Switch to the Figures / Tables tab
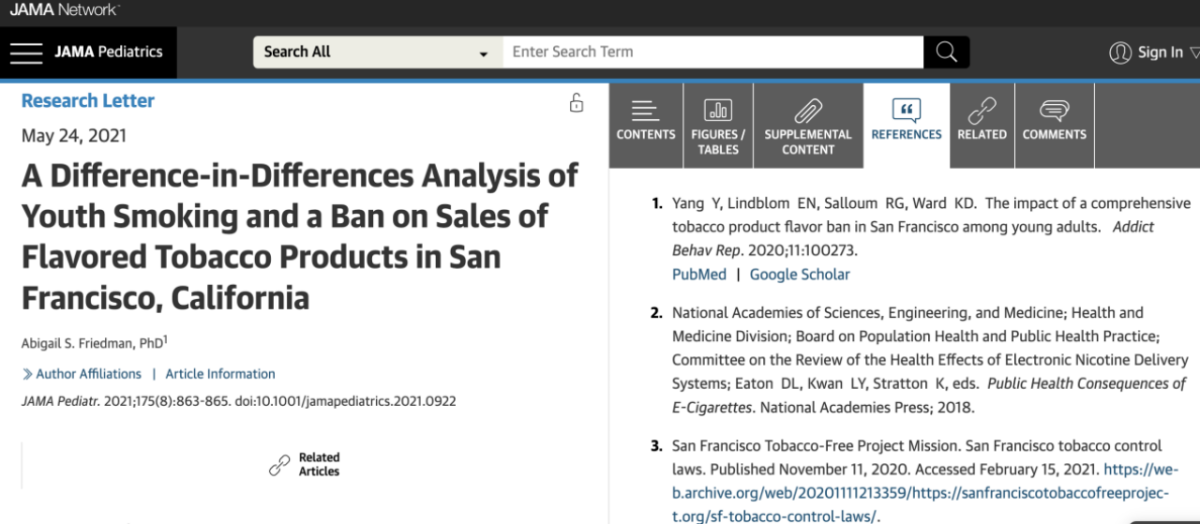Viewport: 1200px width, 524px height. (718, 124)
